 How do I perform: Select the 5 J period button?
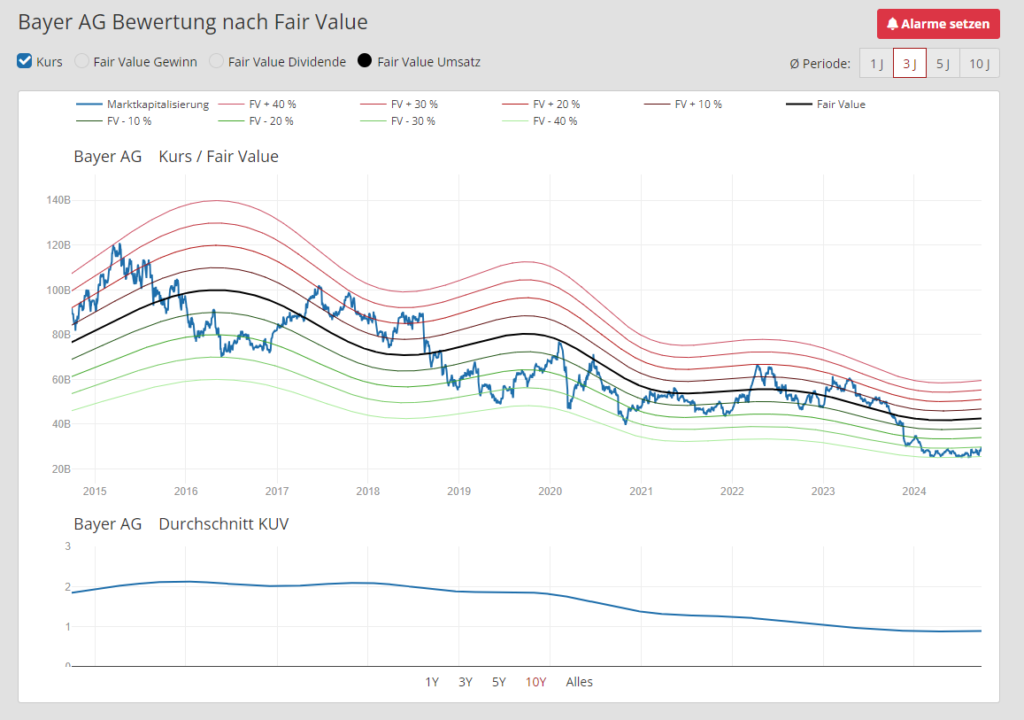[x=942, y=64]
